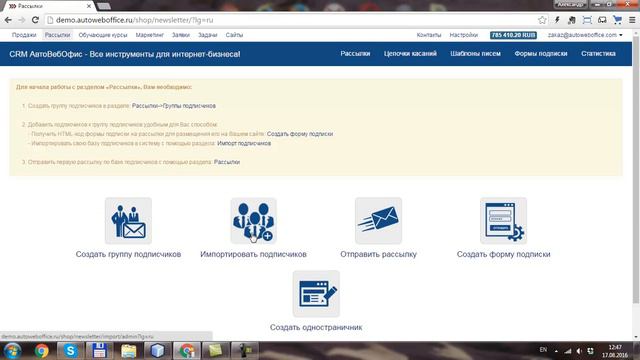This screenshot has width=640, height=360.
Task: Switch to the Формы подписки tab
Action: point(541,53)
